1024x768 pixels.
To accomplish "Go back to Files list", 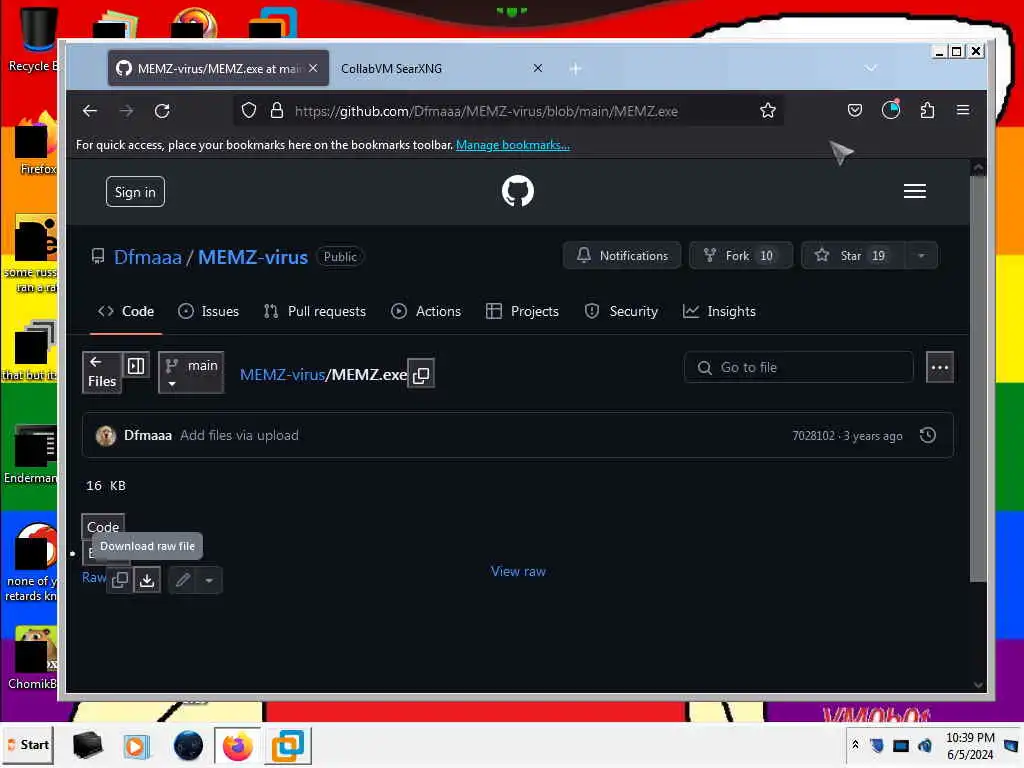I will [102, 372].
